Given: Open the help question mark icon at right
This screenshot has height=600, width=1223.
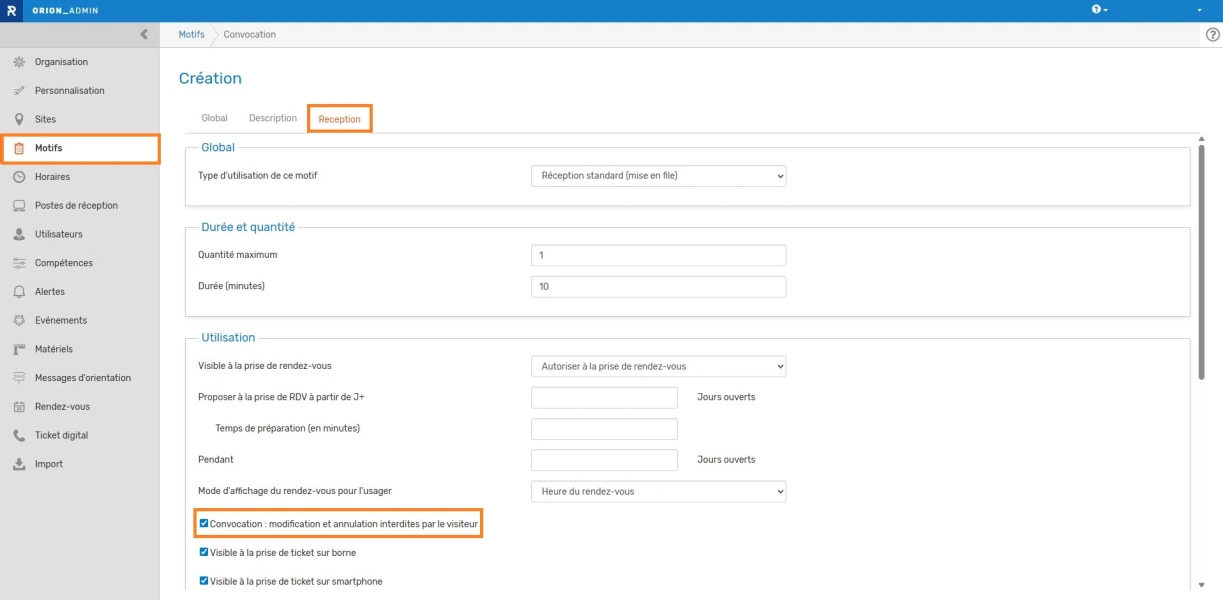Looking at the screenshot, I should click(1213, 35).
